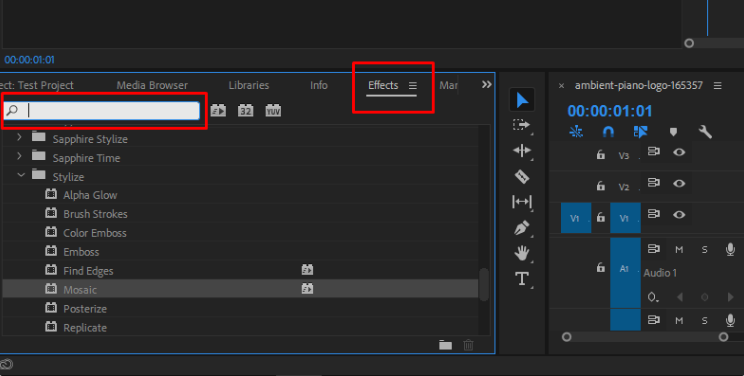The width and height of the screenshot is (744, 376).
Task: Switch to the Info tab
Action: click(x=318, y=85)
